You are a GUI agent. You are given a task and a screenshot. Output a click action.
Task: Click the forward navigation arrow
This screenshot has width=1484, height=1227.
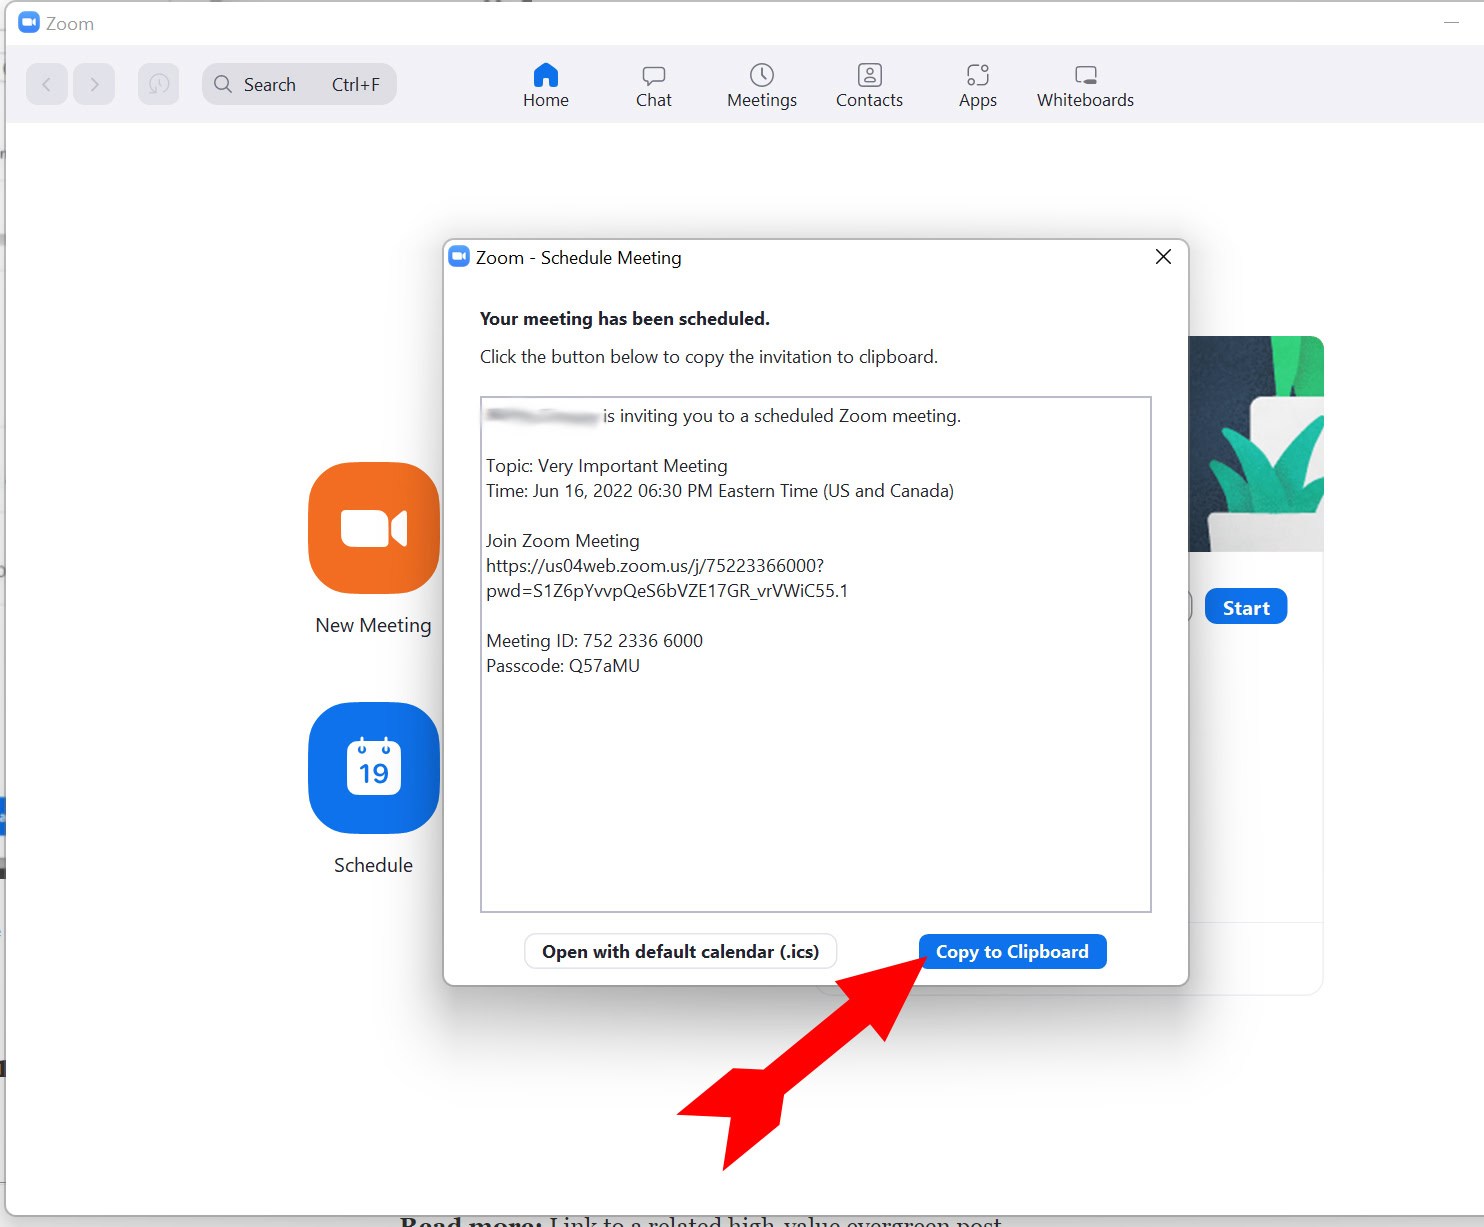(x=94, y=84)
